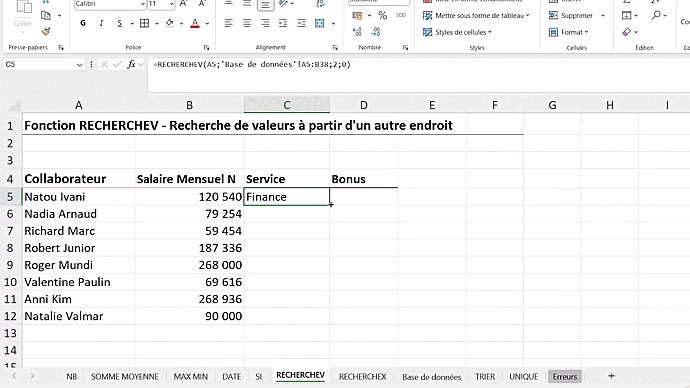Toggle italic (I) formatting
This screenshot has width=690, height=388.
tap(101, 23)
